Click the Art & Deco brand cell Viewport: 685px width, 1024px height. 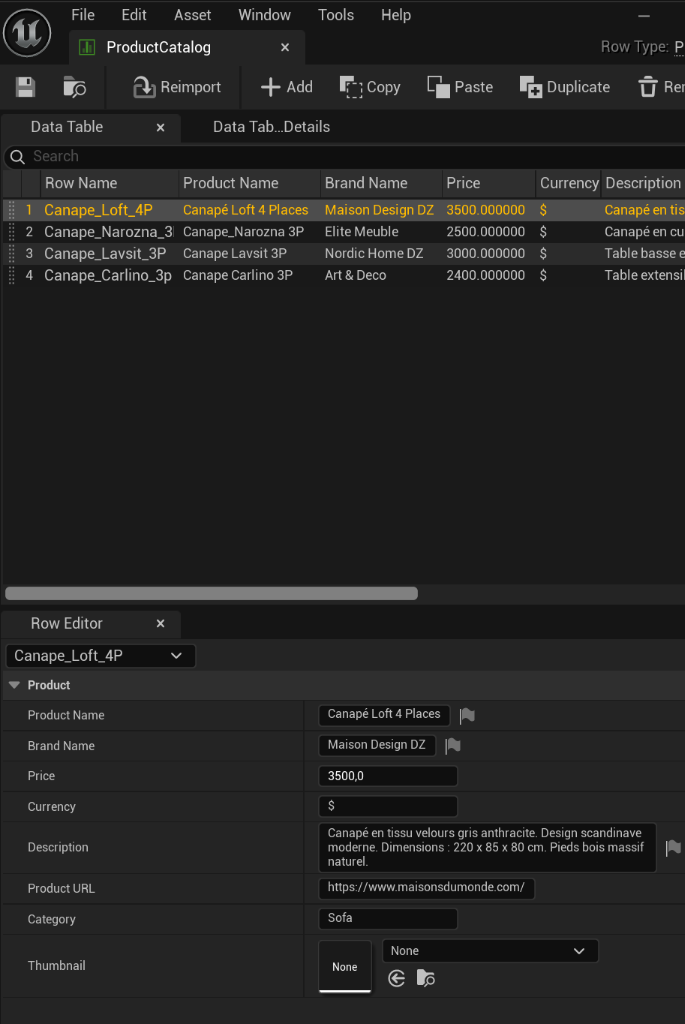[355, 275]
